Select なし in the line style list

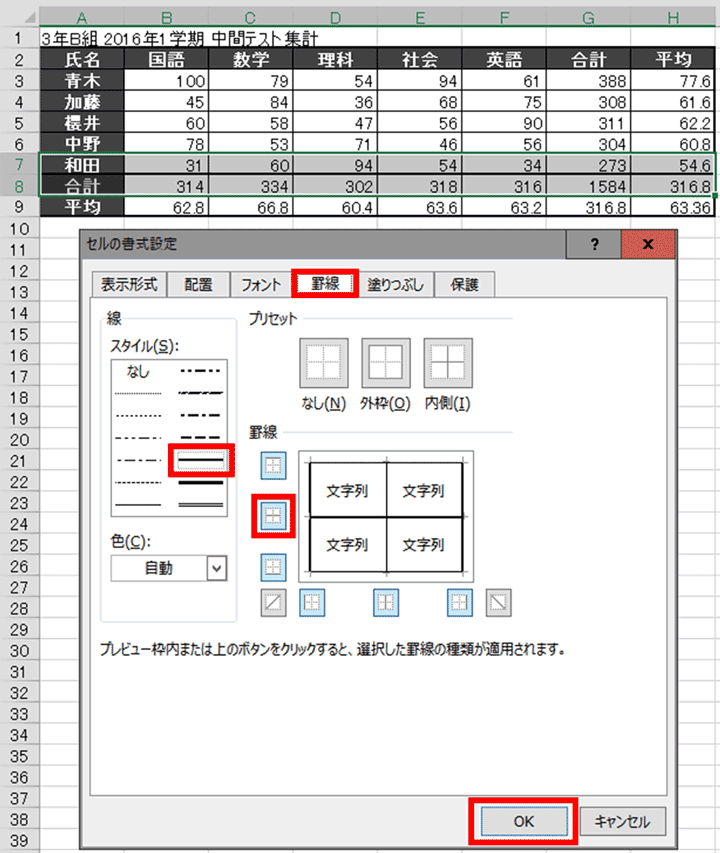pyautogui.click(x=138, y=372)
